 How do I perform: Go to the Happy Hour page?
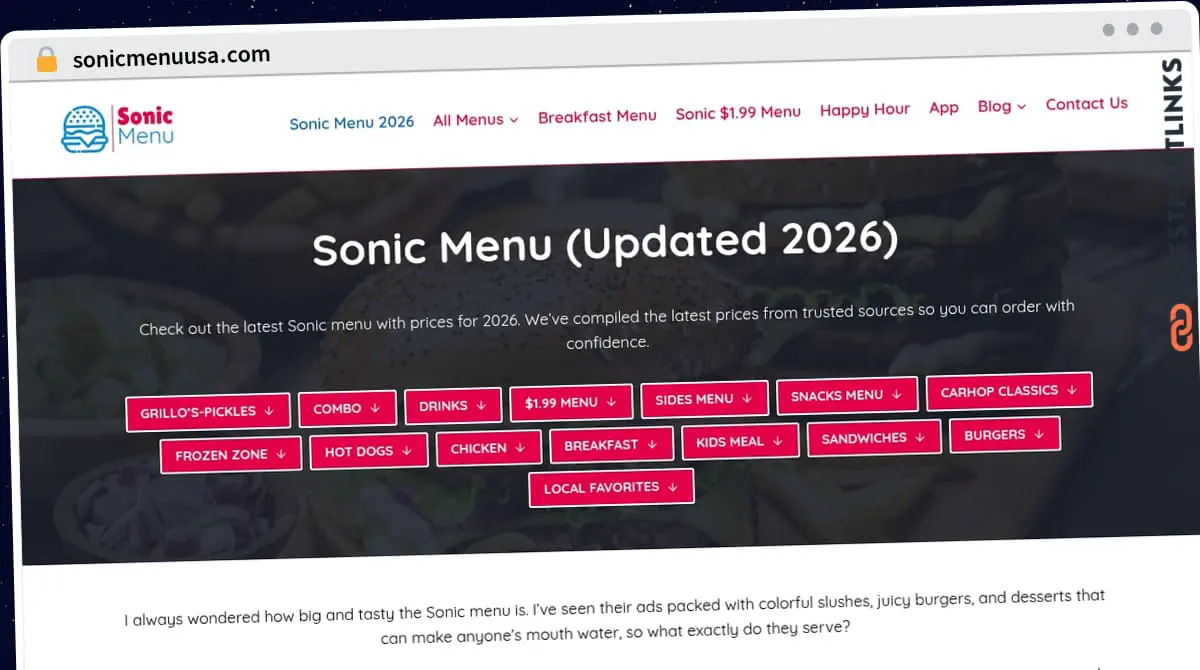pyautogui.click(x=865, y=109)
